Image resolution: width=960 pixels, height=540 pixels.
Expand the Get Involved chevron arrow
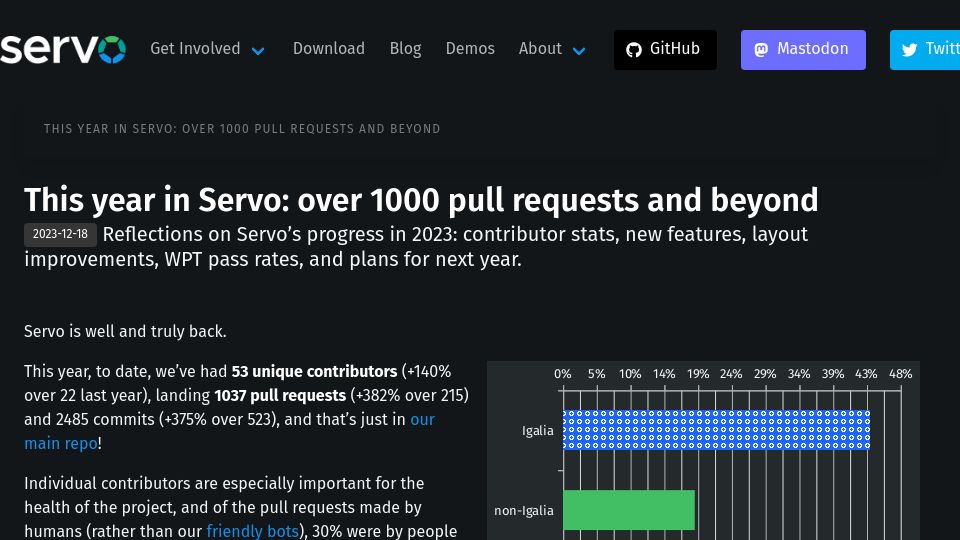coord(258,51)
